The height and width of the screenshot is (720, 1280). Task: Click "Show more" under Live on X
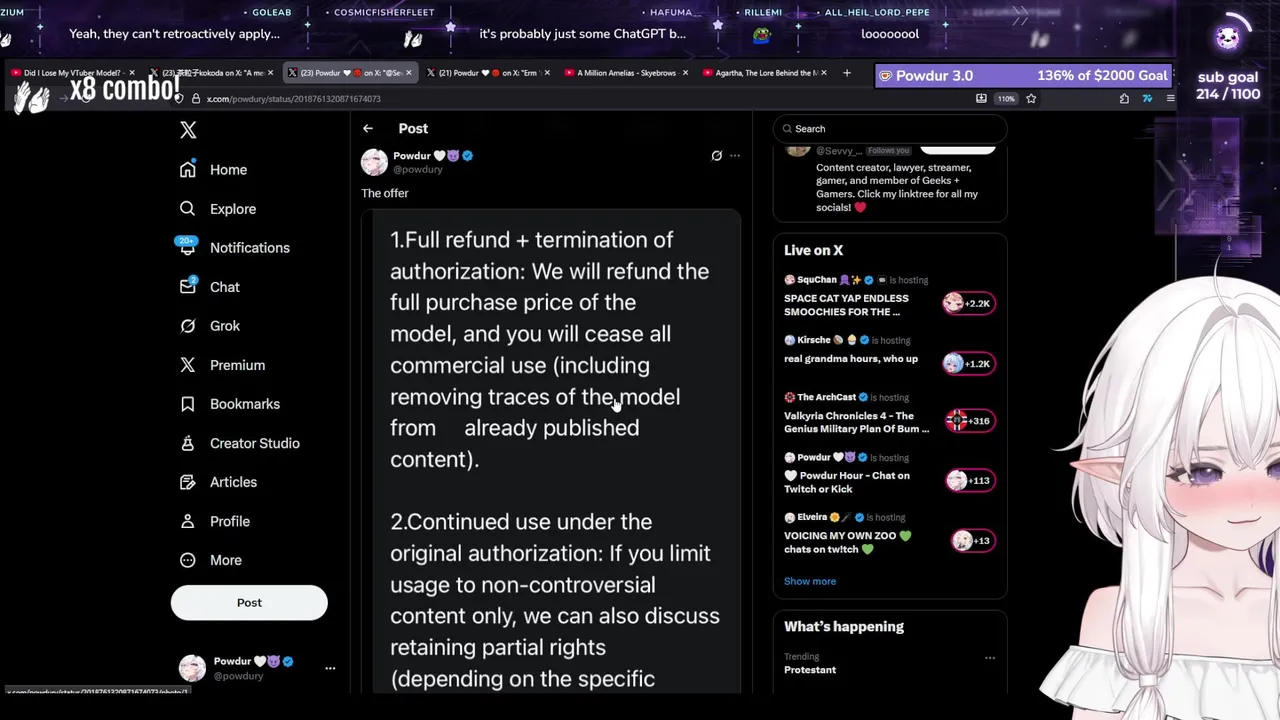pos(810,581)
